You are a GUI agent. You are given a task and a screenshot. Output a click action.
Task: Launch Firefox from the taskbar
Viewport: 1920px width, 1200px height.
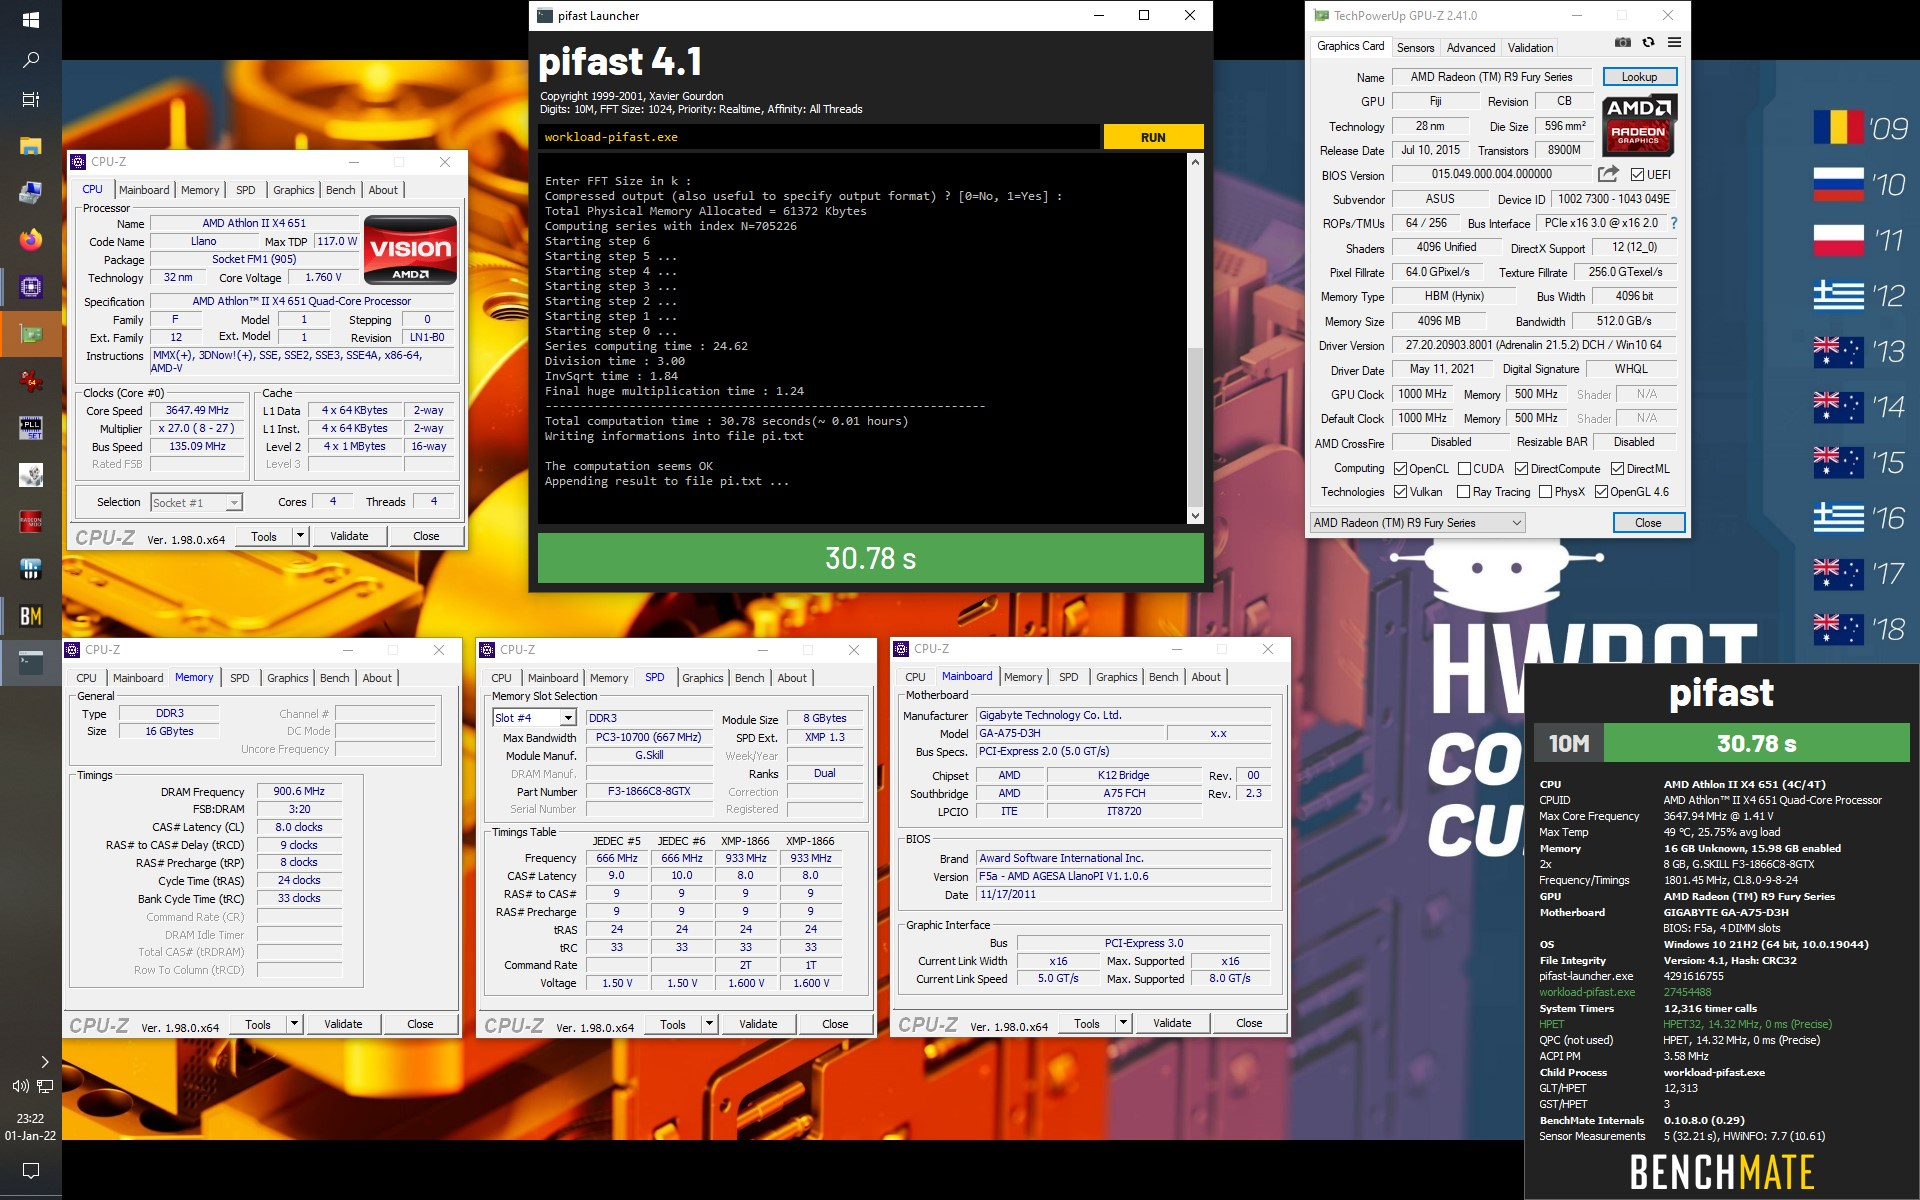point(30,240)
